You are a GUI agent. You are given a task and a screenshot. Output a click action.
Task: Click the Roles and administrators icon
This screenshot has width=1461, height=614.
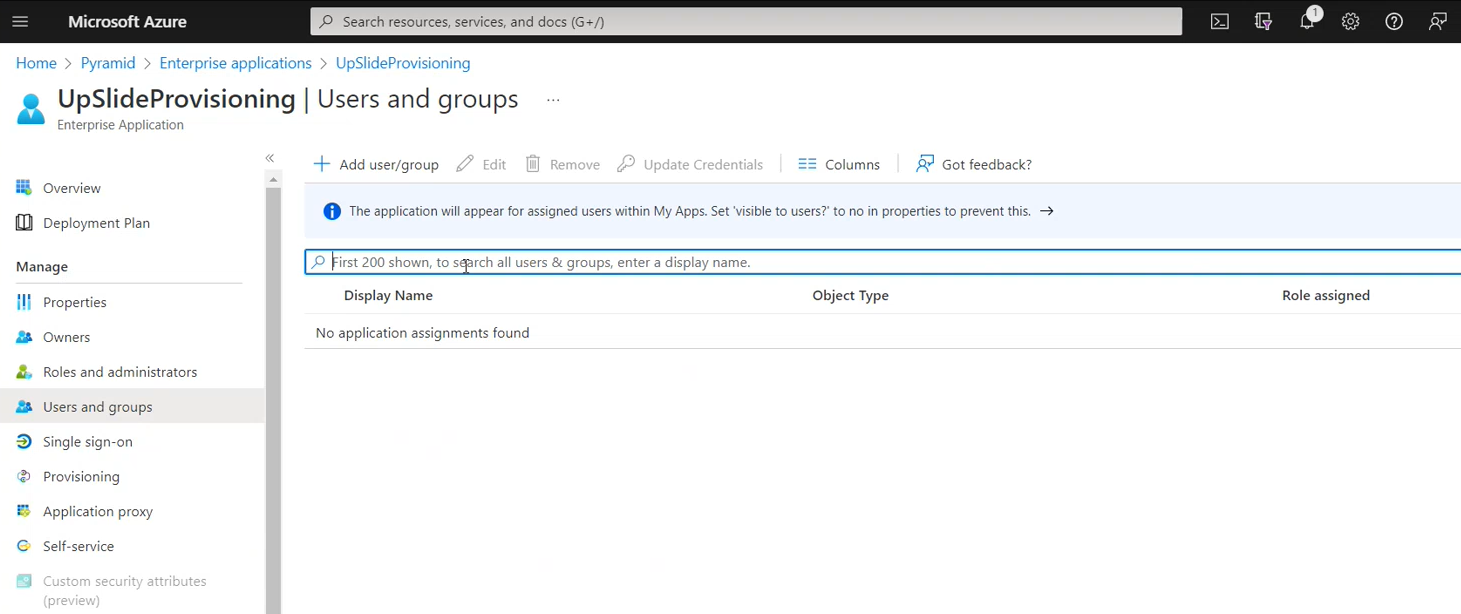point(24,372)
